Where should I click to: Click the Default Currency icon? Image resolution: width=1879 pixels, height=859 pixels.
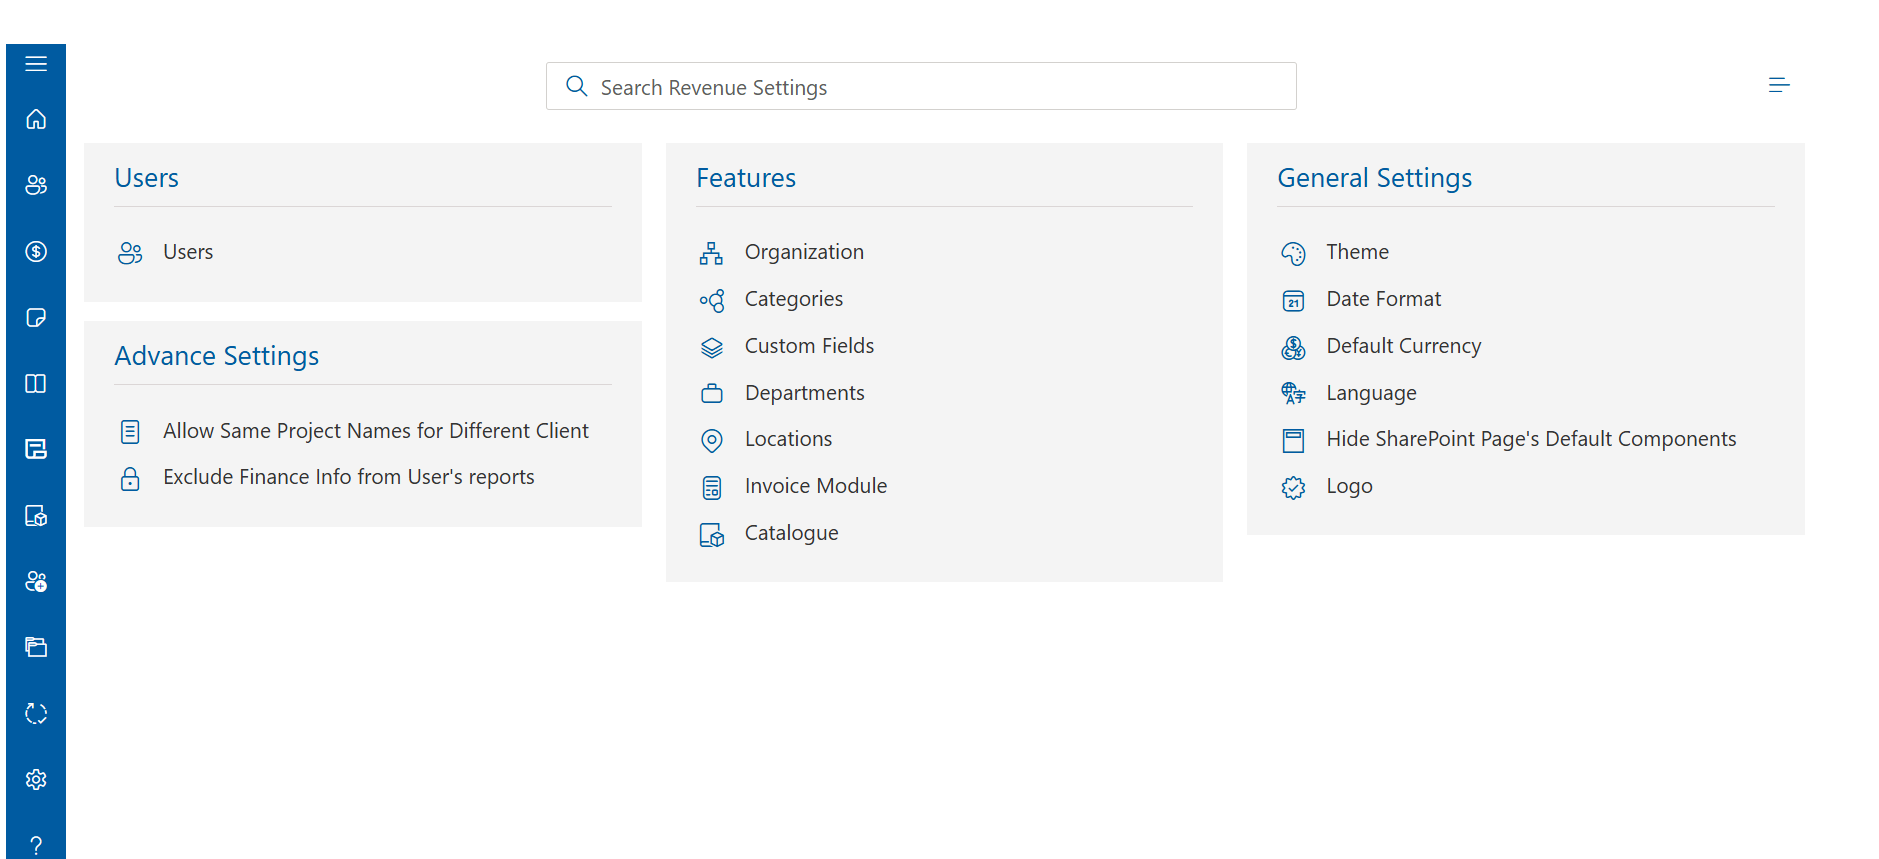1293,347
